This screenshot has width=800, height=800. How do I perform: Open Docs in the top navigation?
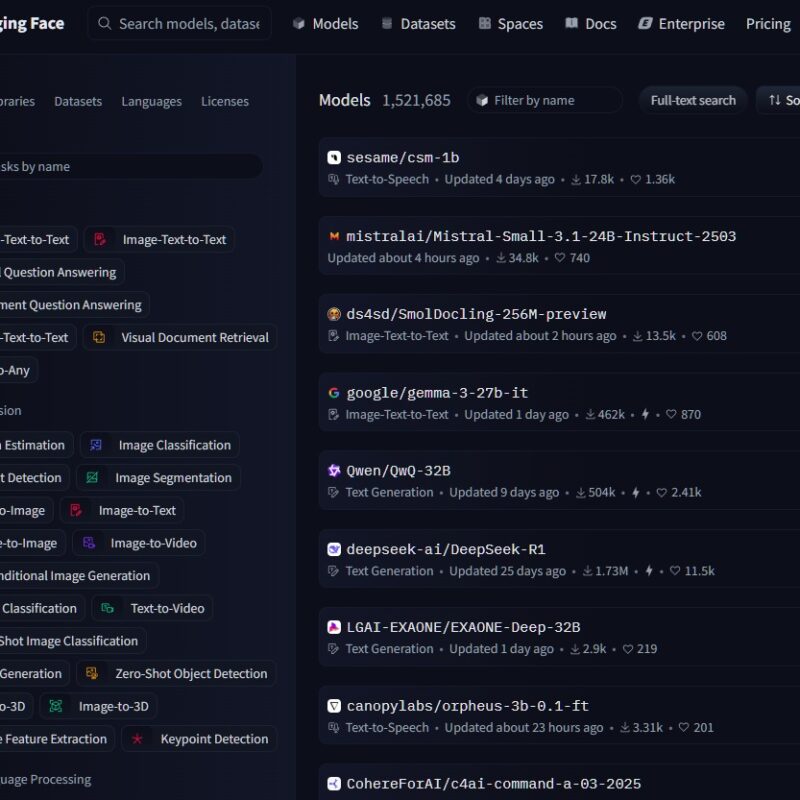[591, 23]
